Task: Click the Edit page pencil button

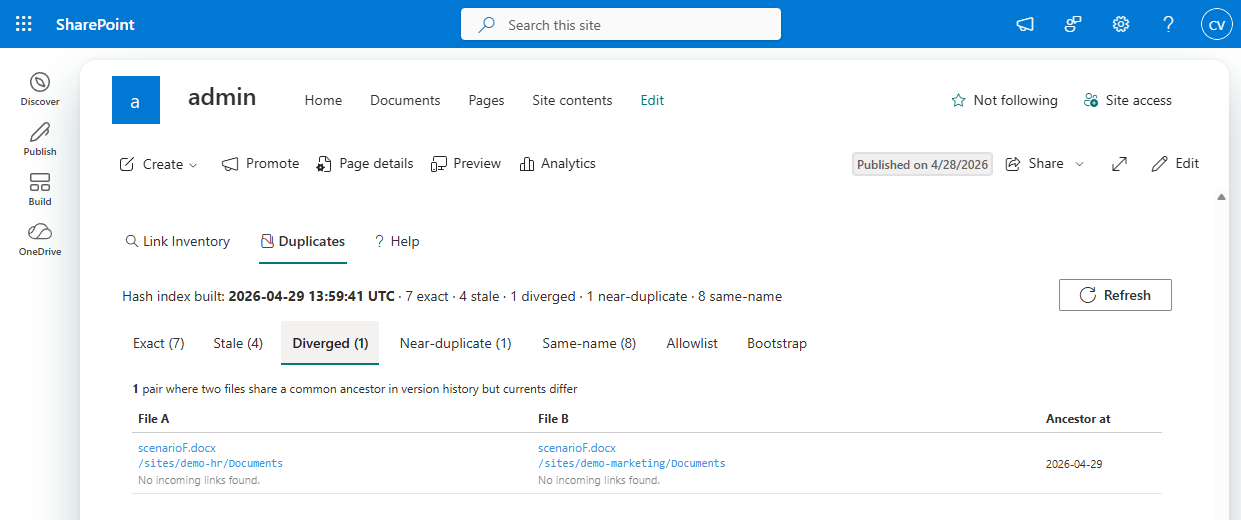Action: (x=1175, y=164)
